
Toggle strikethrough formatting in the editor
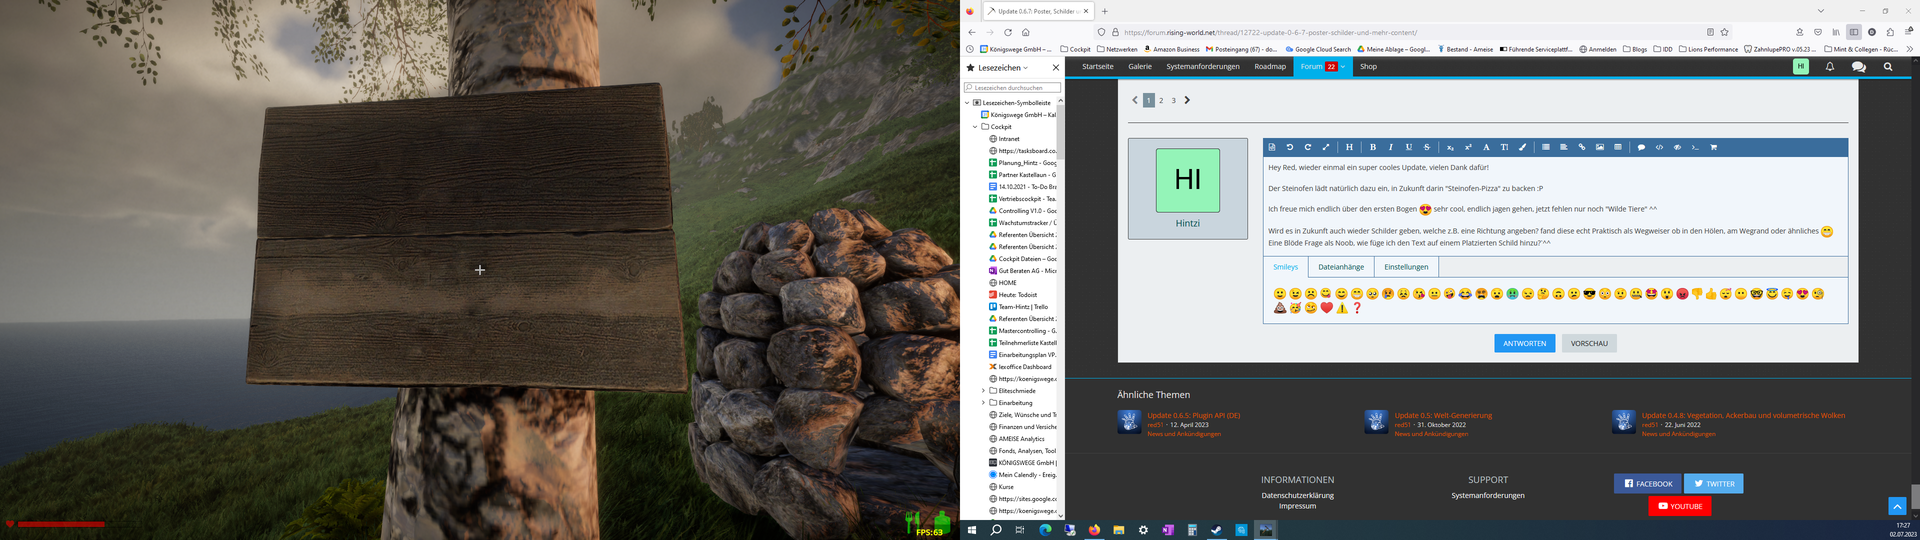[x=1427, y=147]
